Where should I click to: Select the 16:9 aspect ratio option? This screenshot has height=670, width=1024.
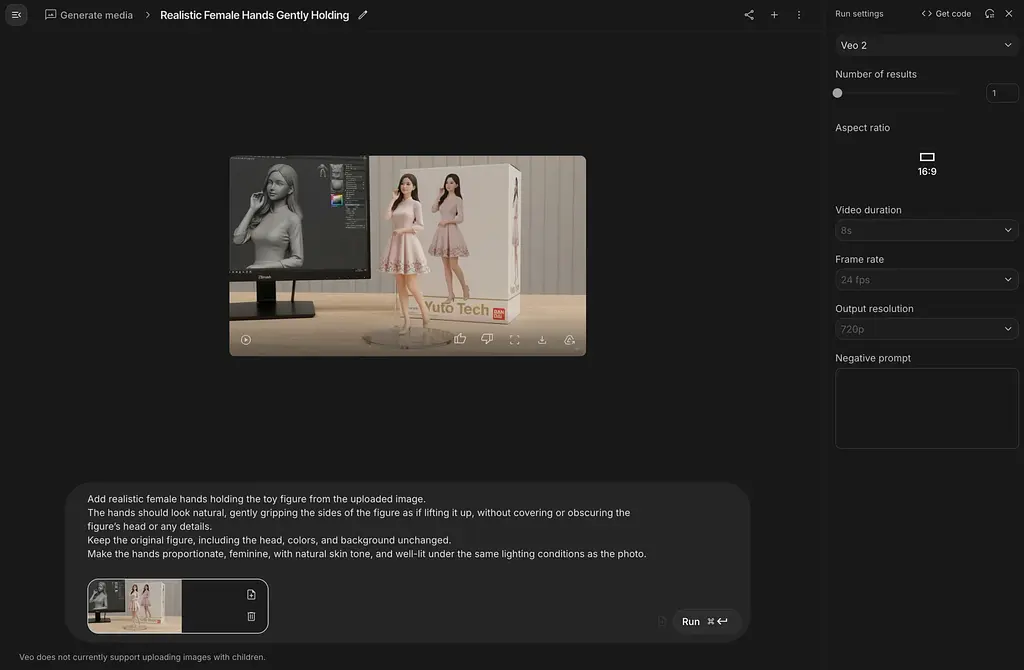(926, 162)
